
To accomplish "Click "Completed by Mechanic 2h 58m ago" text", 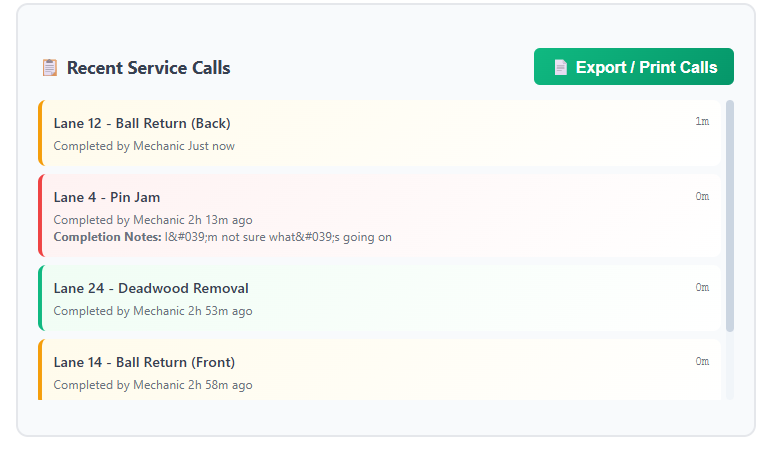I will [152, 385].
